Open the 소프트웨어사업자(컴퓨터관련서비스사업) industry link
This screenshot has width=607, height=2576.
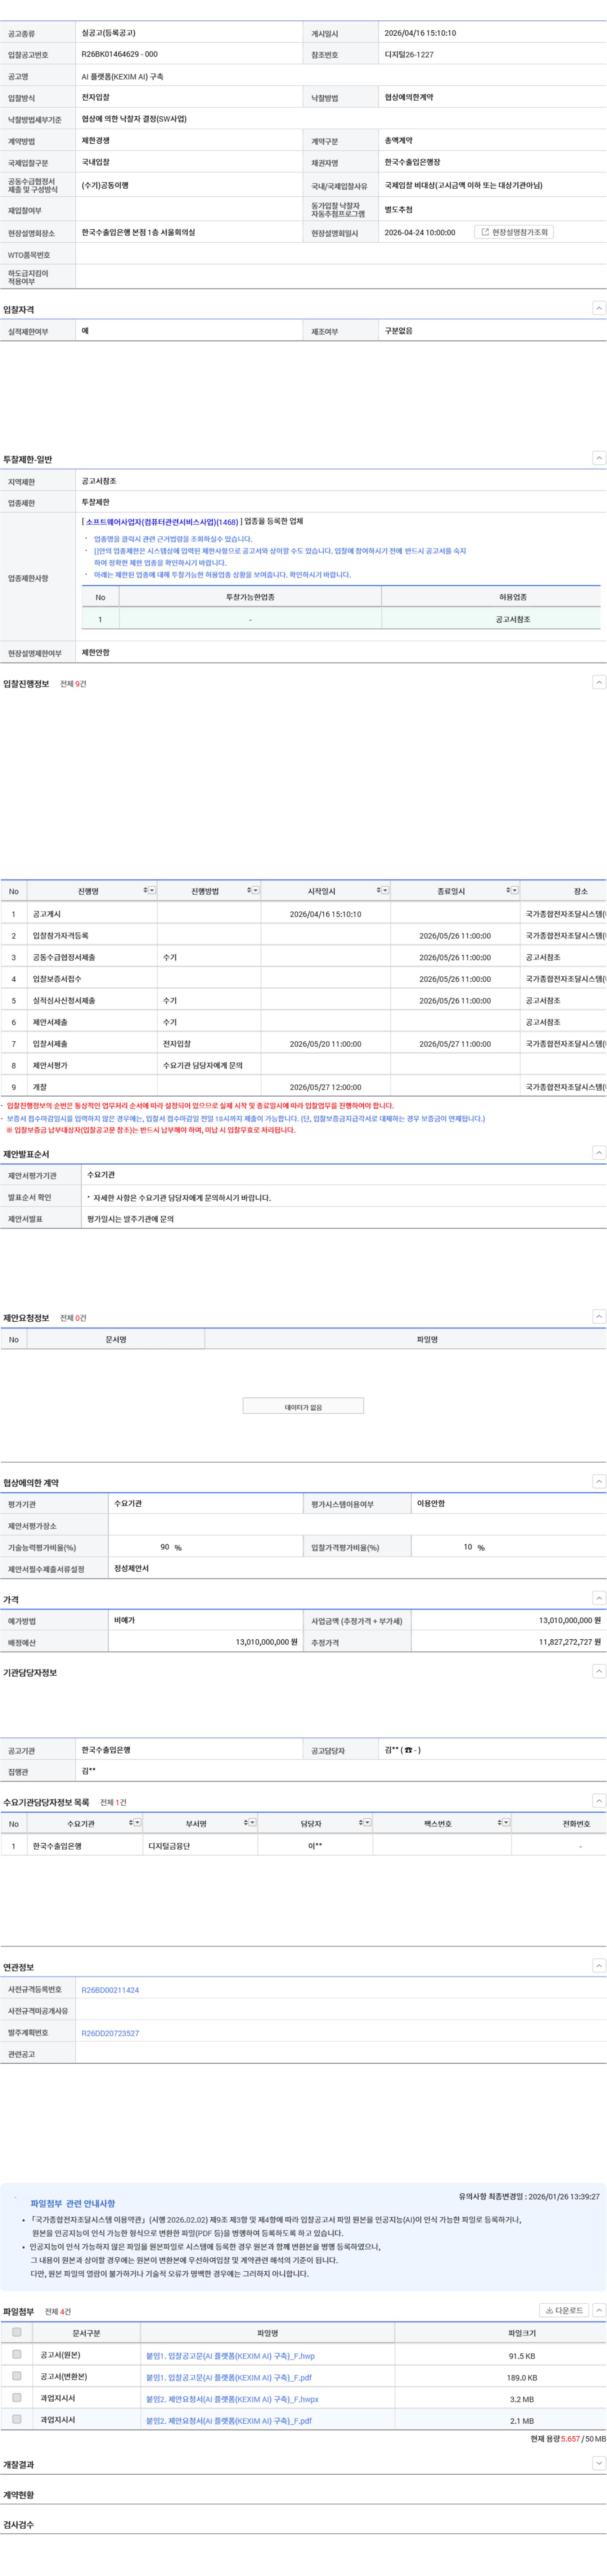[x=162, y=522]
